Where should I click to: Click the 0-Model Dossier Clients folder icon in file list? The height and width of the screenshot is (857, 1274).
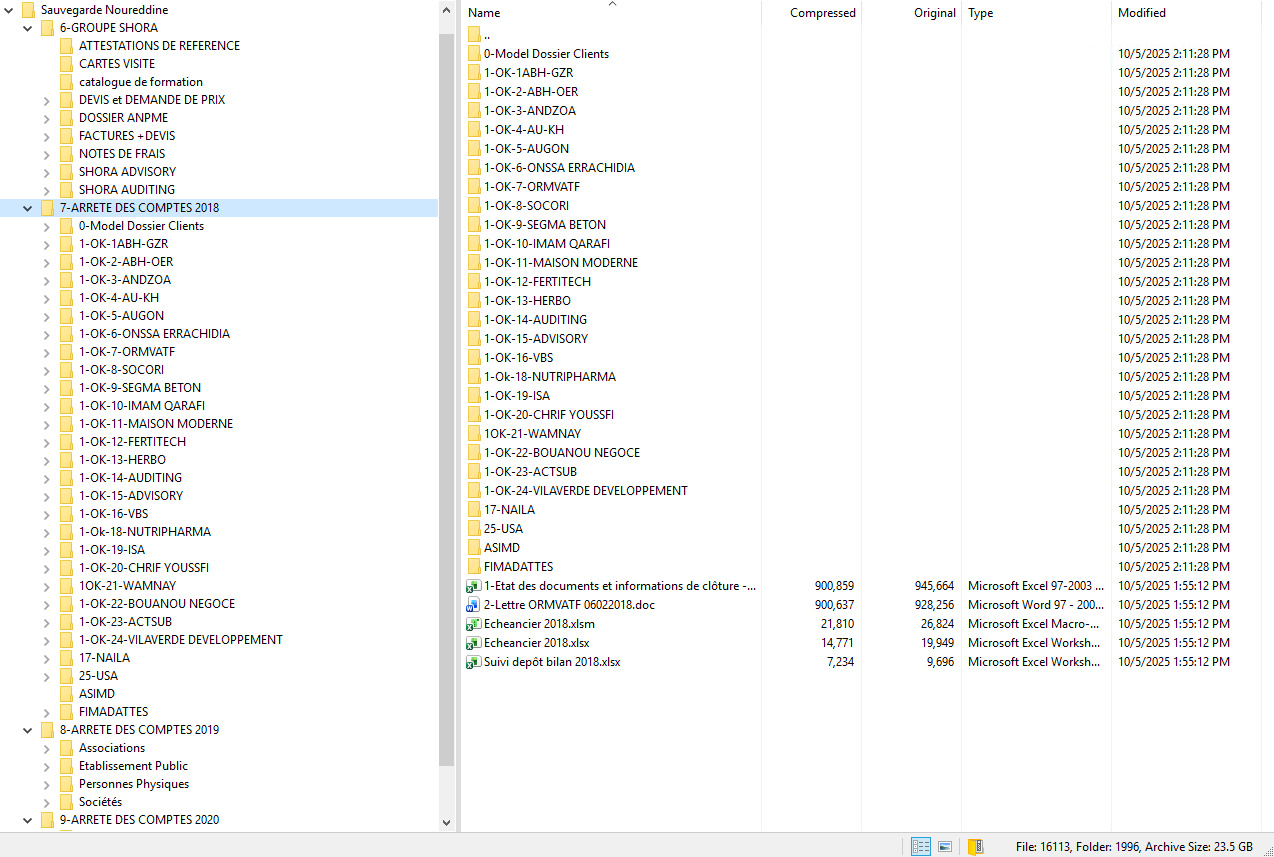click(x=474, y=54)
